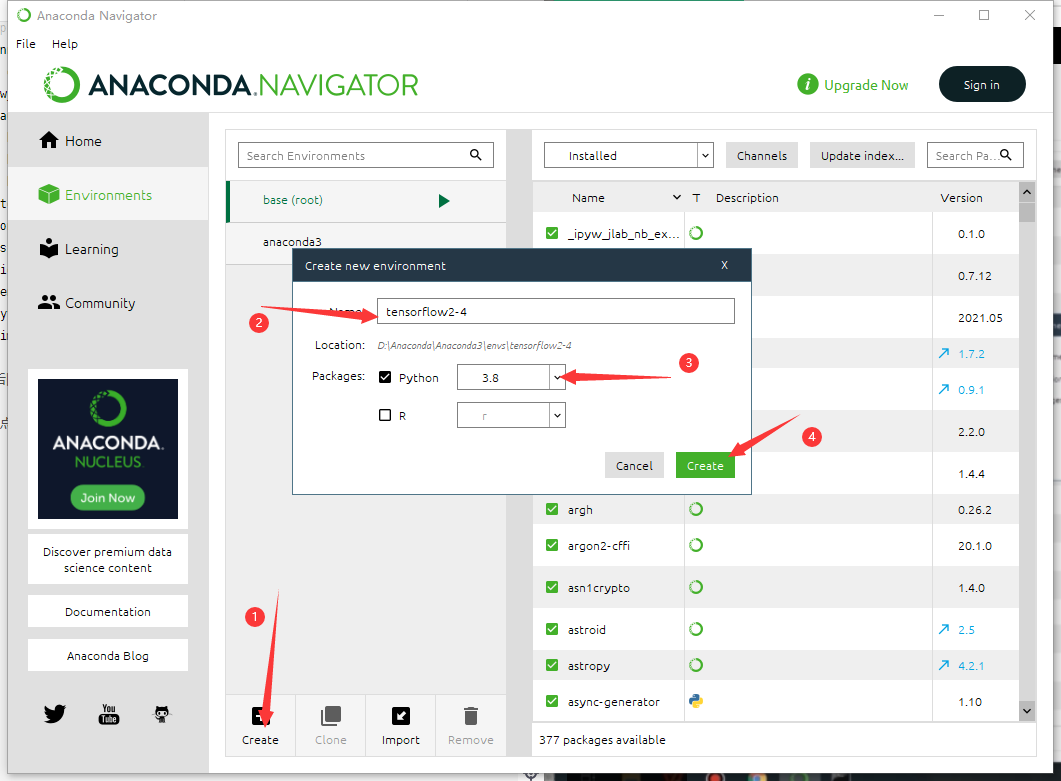Close the Create new environment dialog
The height and width of the screenshot is (781, 1061).
point(724,265)
